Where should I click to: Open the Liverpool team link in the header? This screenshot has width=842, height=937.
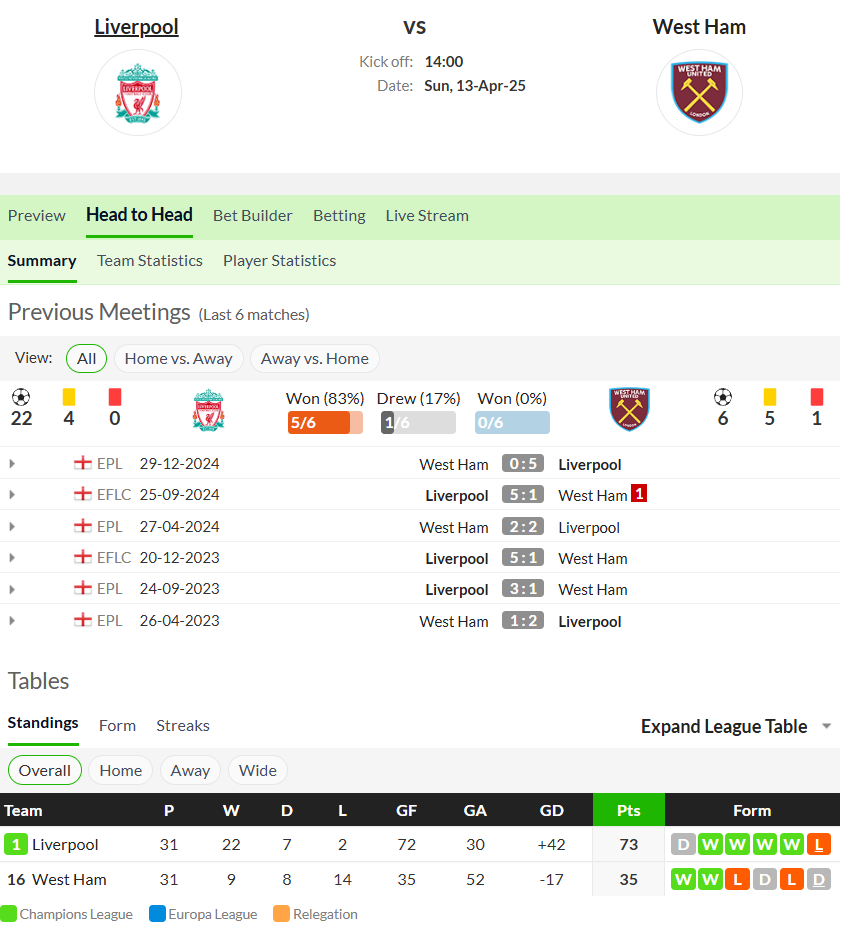(x=136, y=27)
